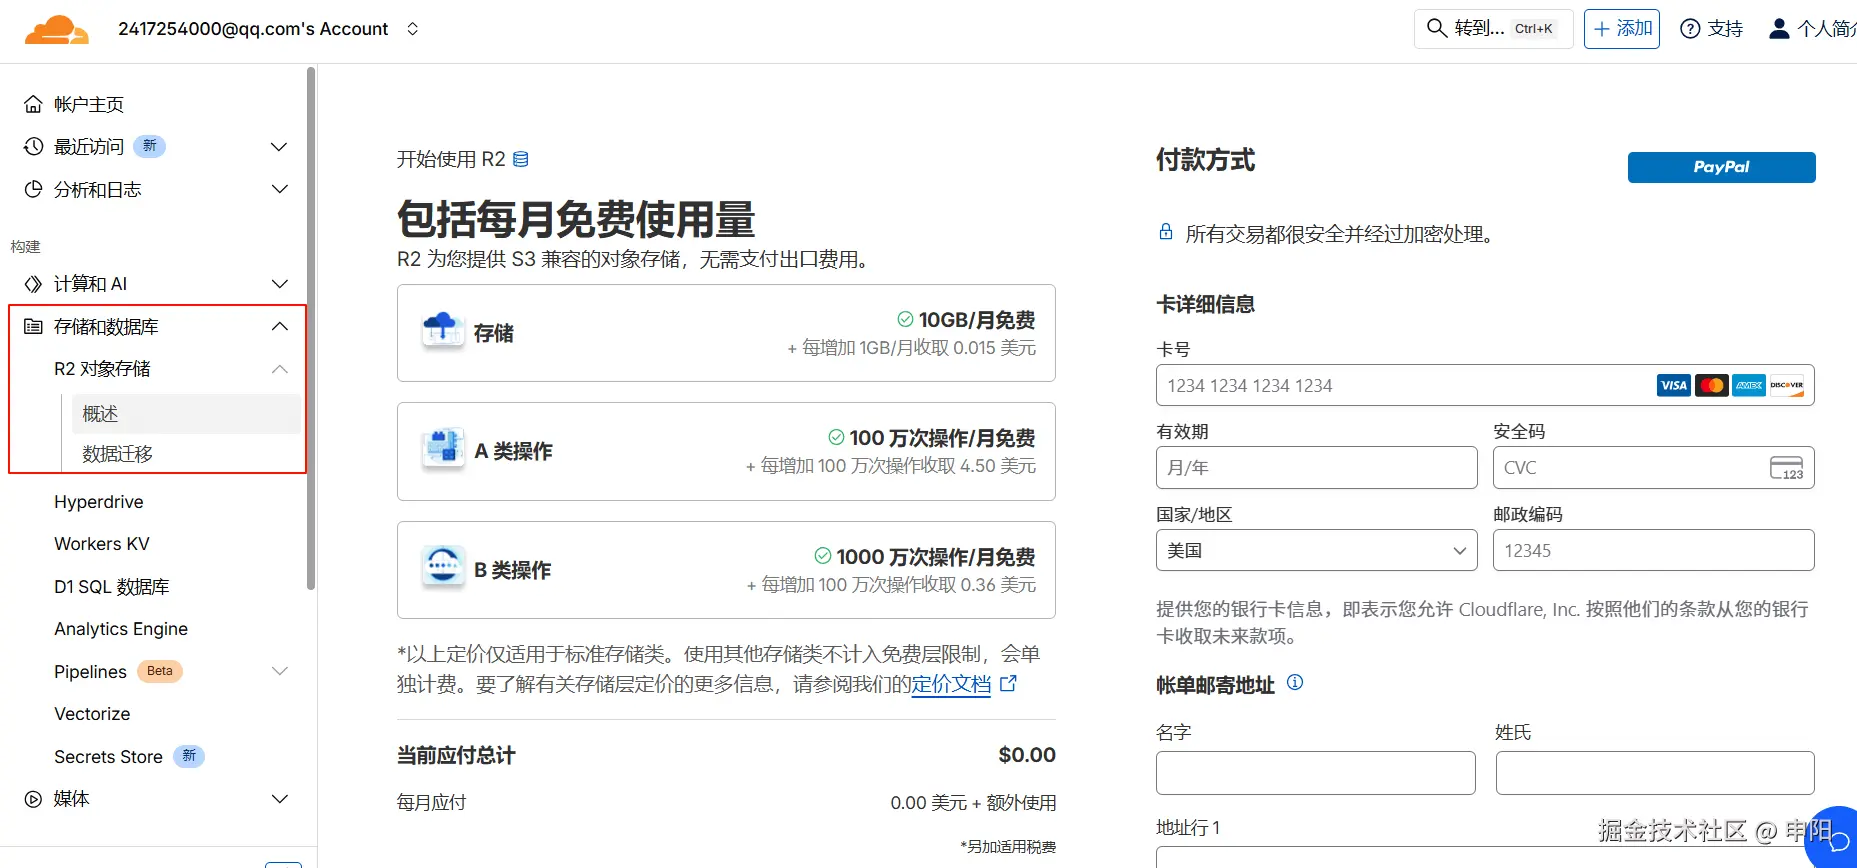Open the 支持 help menu

pyautogui.click(x=1711, y=29)
